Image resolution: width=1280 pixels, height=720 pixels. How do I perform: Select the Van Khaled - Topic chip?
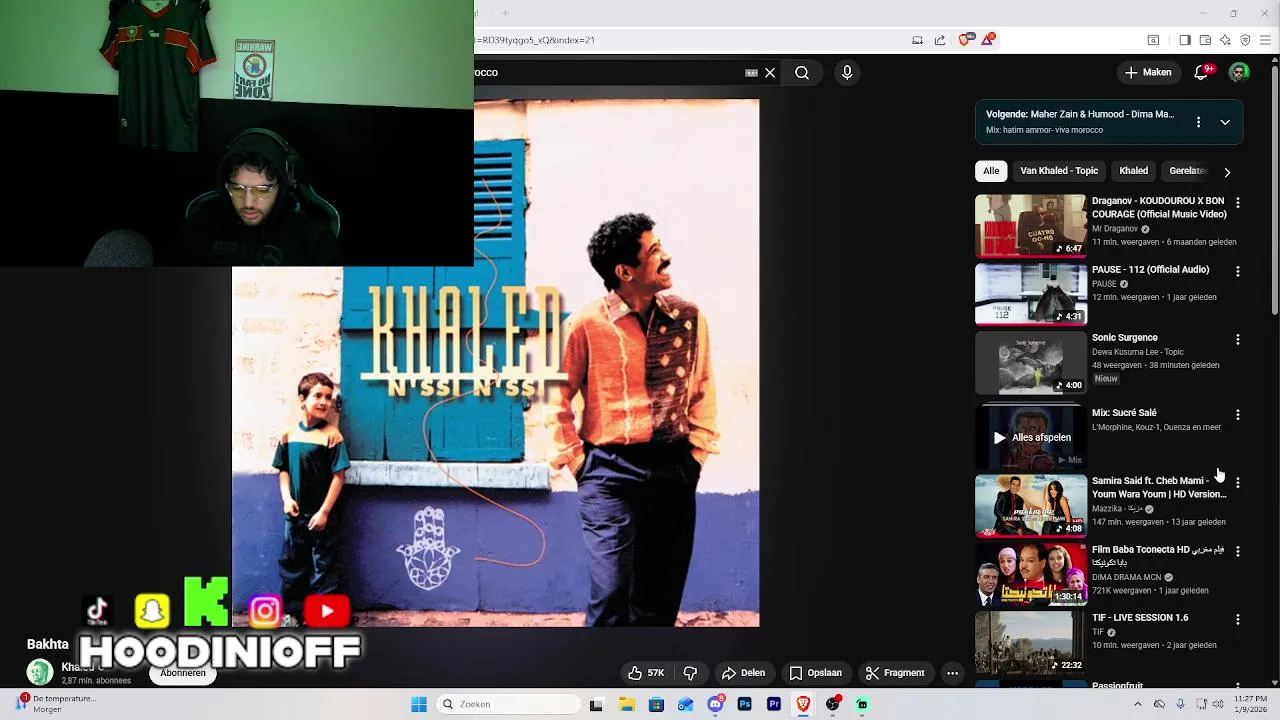tap(1059, 171)
